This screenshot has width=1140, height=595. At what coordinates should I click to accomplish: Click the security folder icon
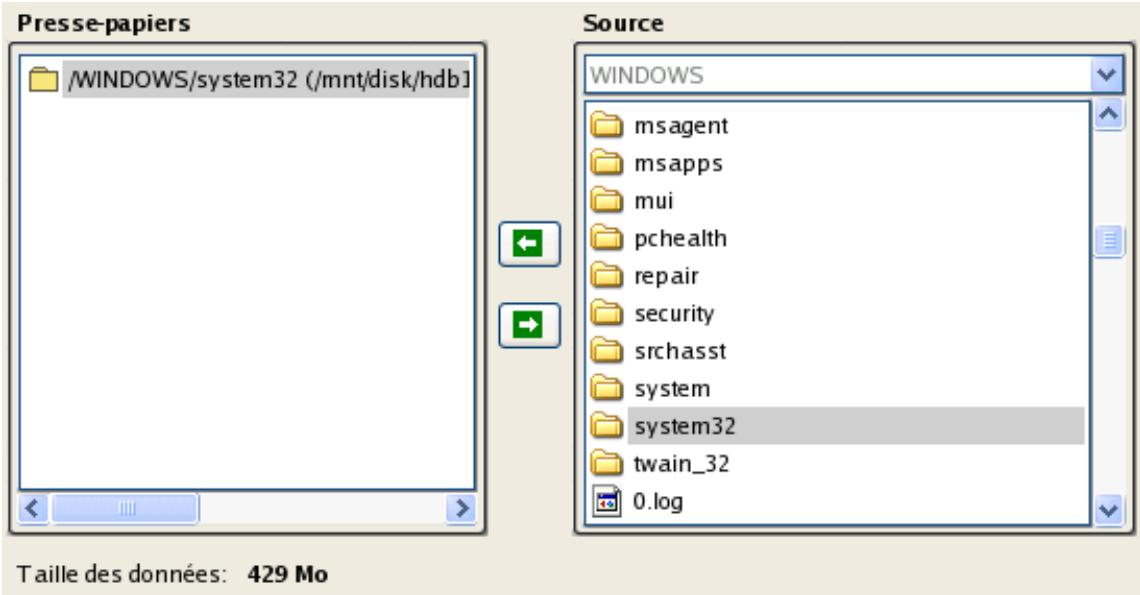pyautogui.click(x=606, y=314)
